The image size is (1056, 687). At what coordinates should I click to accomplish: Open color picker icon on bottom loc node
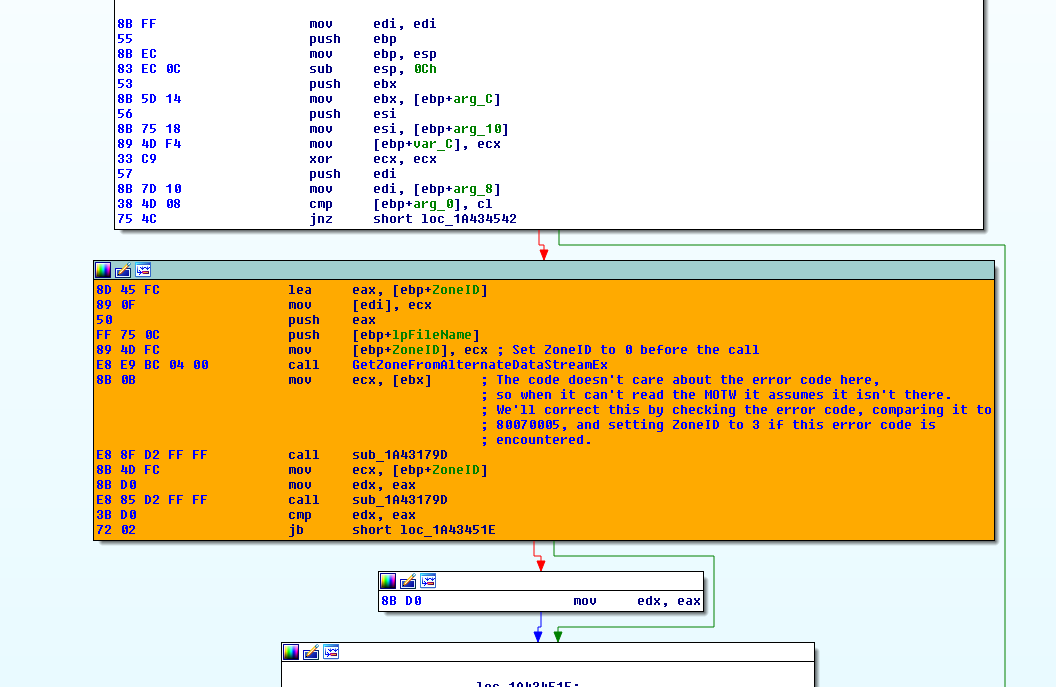(x=291, y=652)
